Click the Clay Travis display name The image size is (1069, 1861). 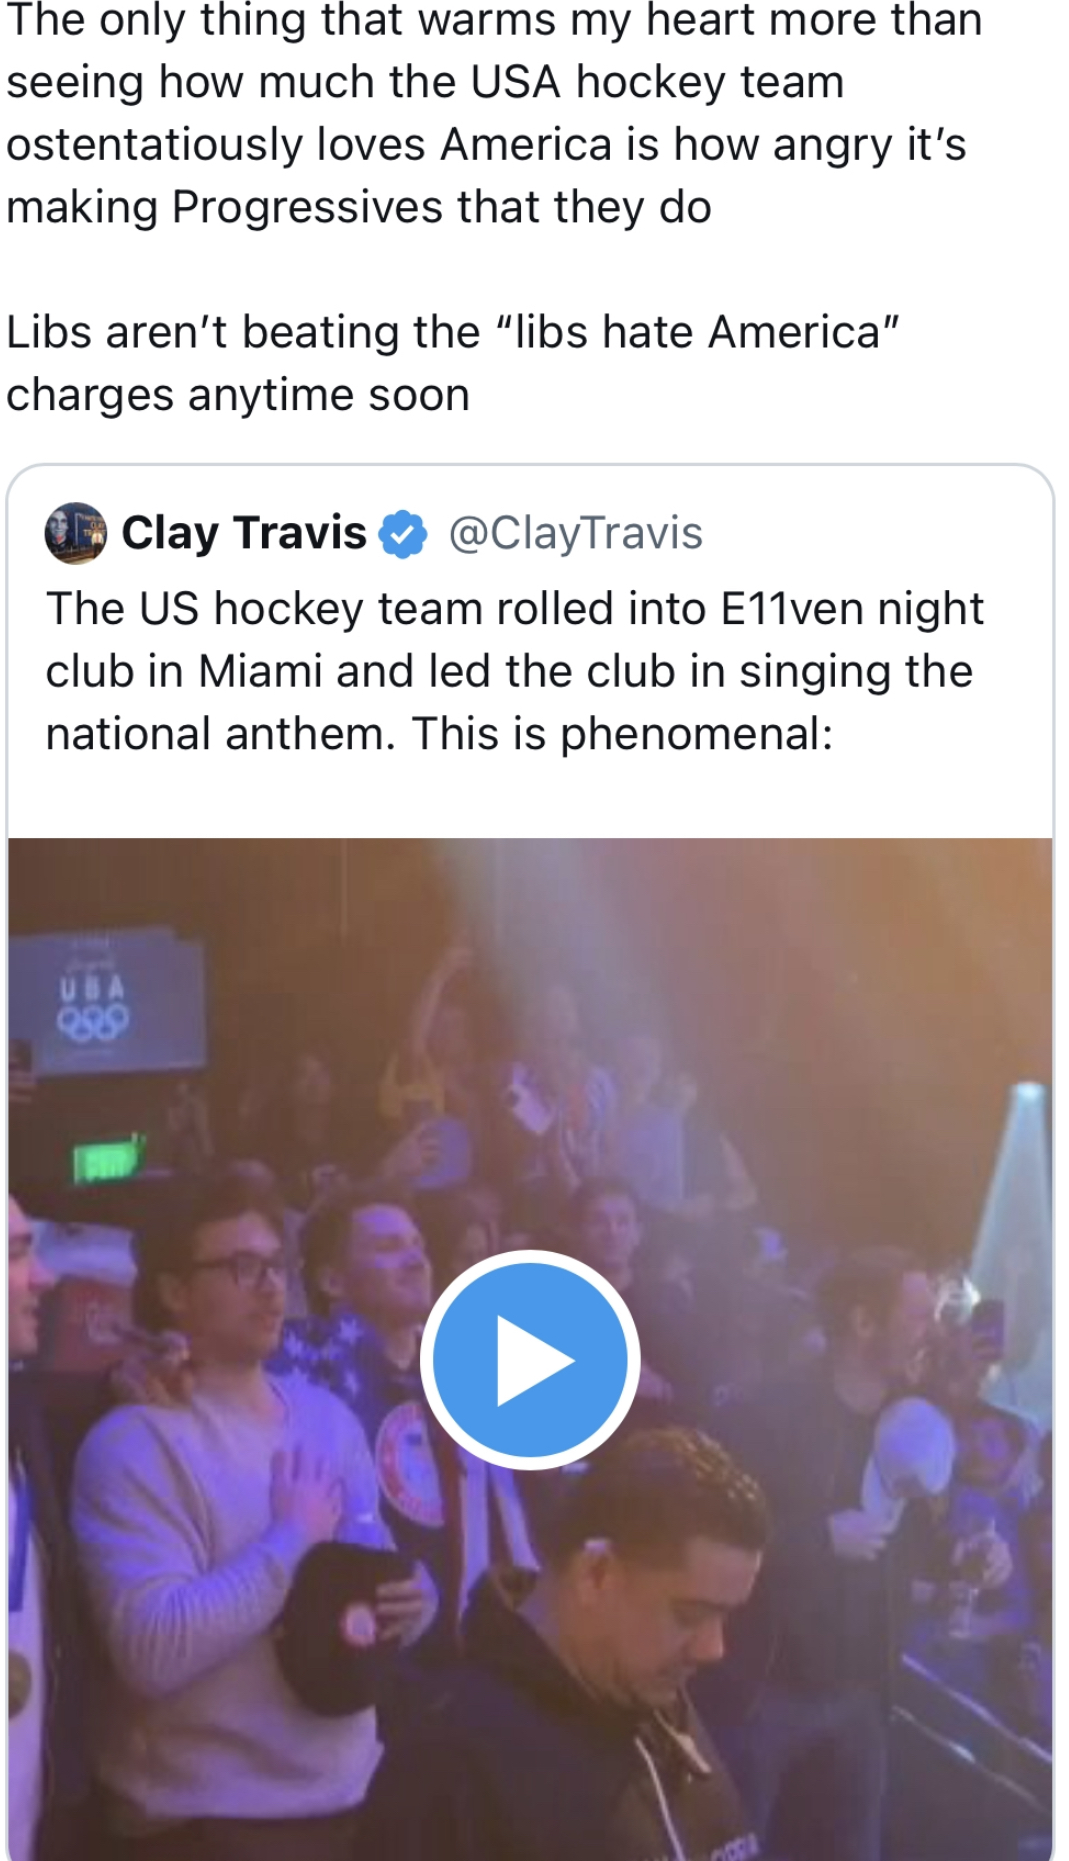(244, 533)
